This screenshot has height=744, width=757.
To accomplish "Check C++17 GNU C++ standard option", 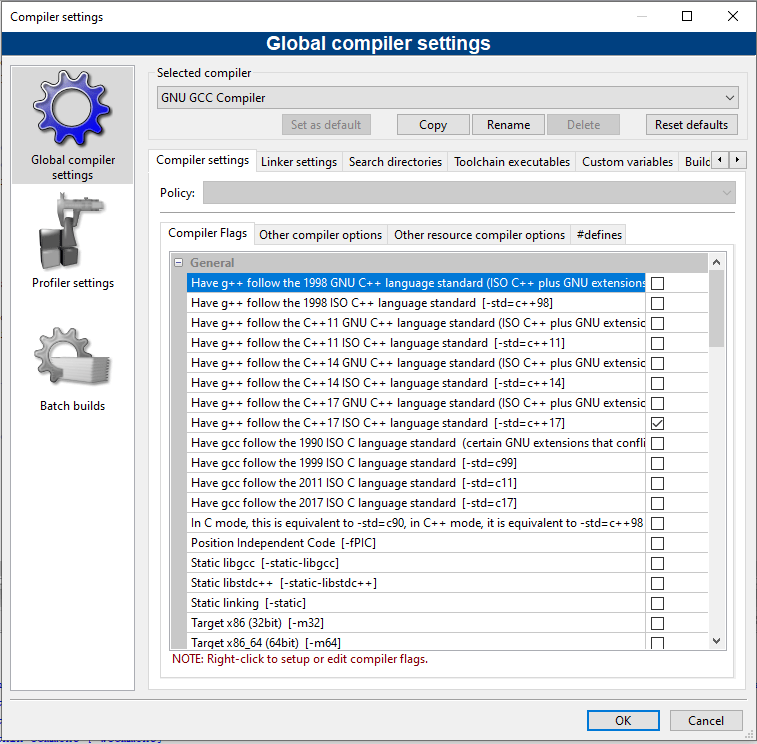I will point(657,403).
